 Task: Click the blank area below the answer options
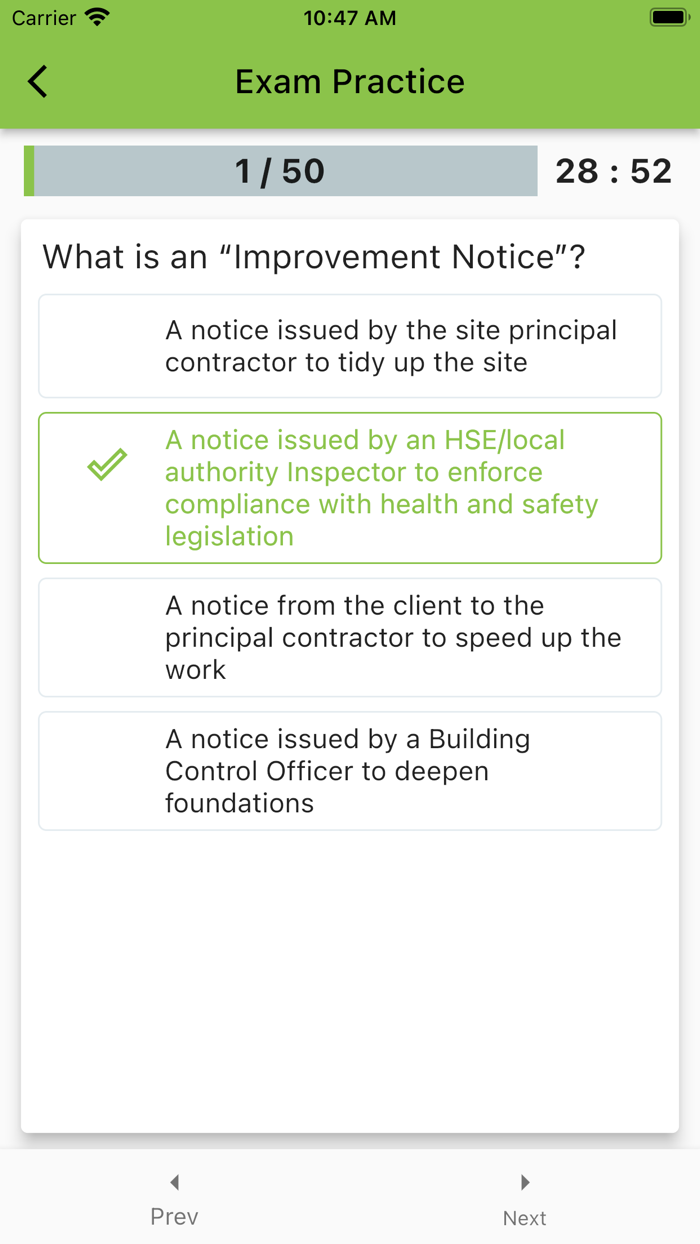350,980
